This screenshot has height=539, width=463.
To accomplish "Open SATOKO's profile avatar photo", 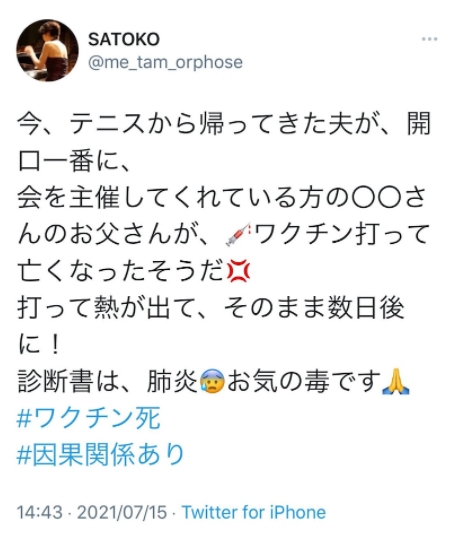I will pos(47,50).
